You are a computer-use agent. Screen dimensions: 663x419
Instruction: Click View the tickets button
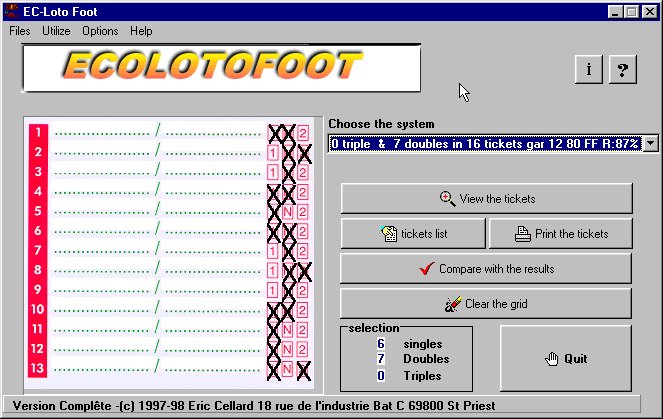[487, 199]
